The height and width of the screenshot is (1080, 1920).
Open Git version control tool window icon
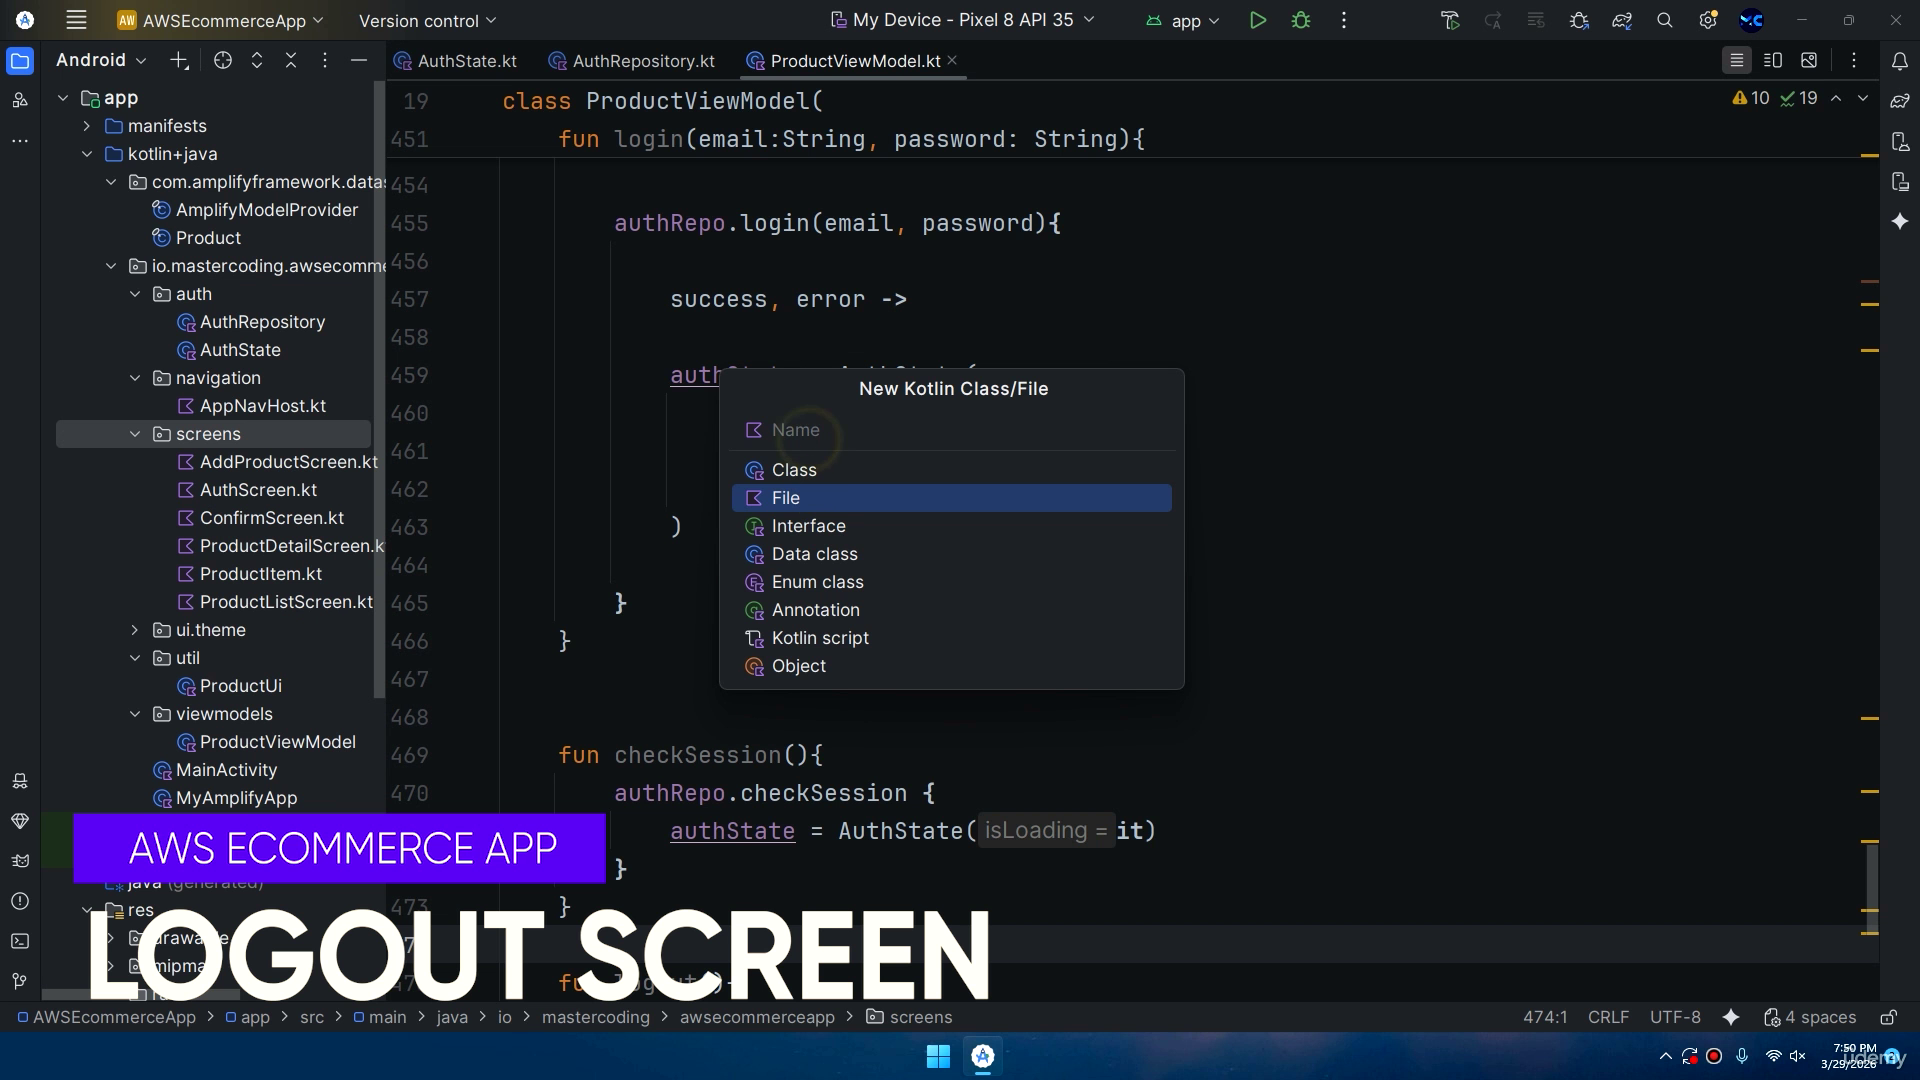click(x=20, y=981)
